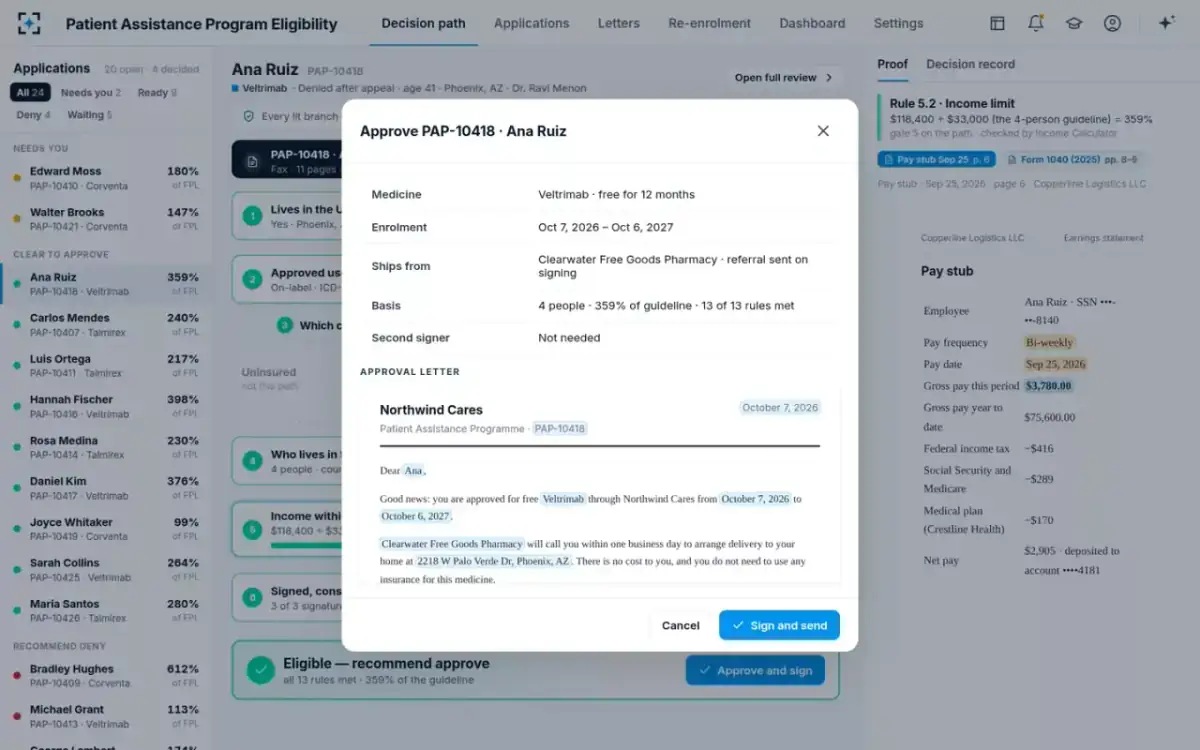Image resolution: width=1200 pixels, height=750 pixels.
Task: Filter applications by All 24
Action: (x=30, y=93)
